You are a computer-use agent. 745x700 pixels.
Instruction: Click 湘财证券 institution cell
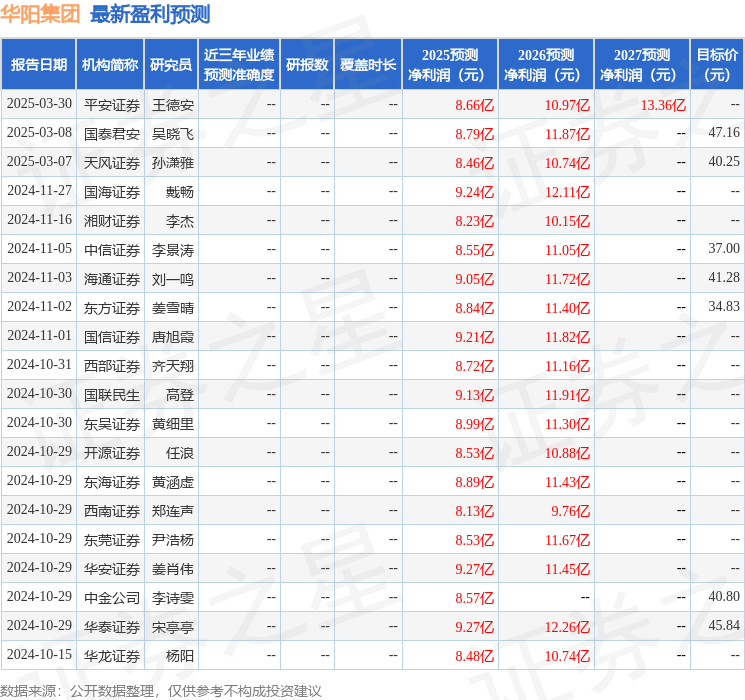[112, 221]
